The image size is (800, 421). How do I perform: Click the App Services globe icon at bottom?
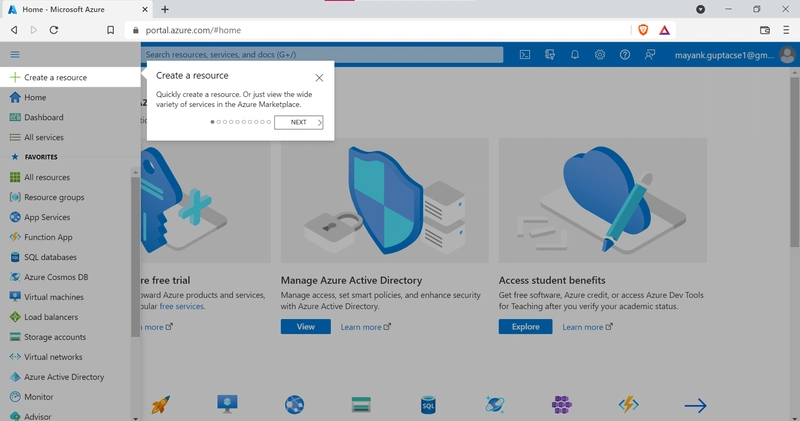pyautogui.click(x=294, y=405)
